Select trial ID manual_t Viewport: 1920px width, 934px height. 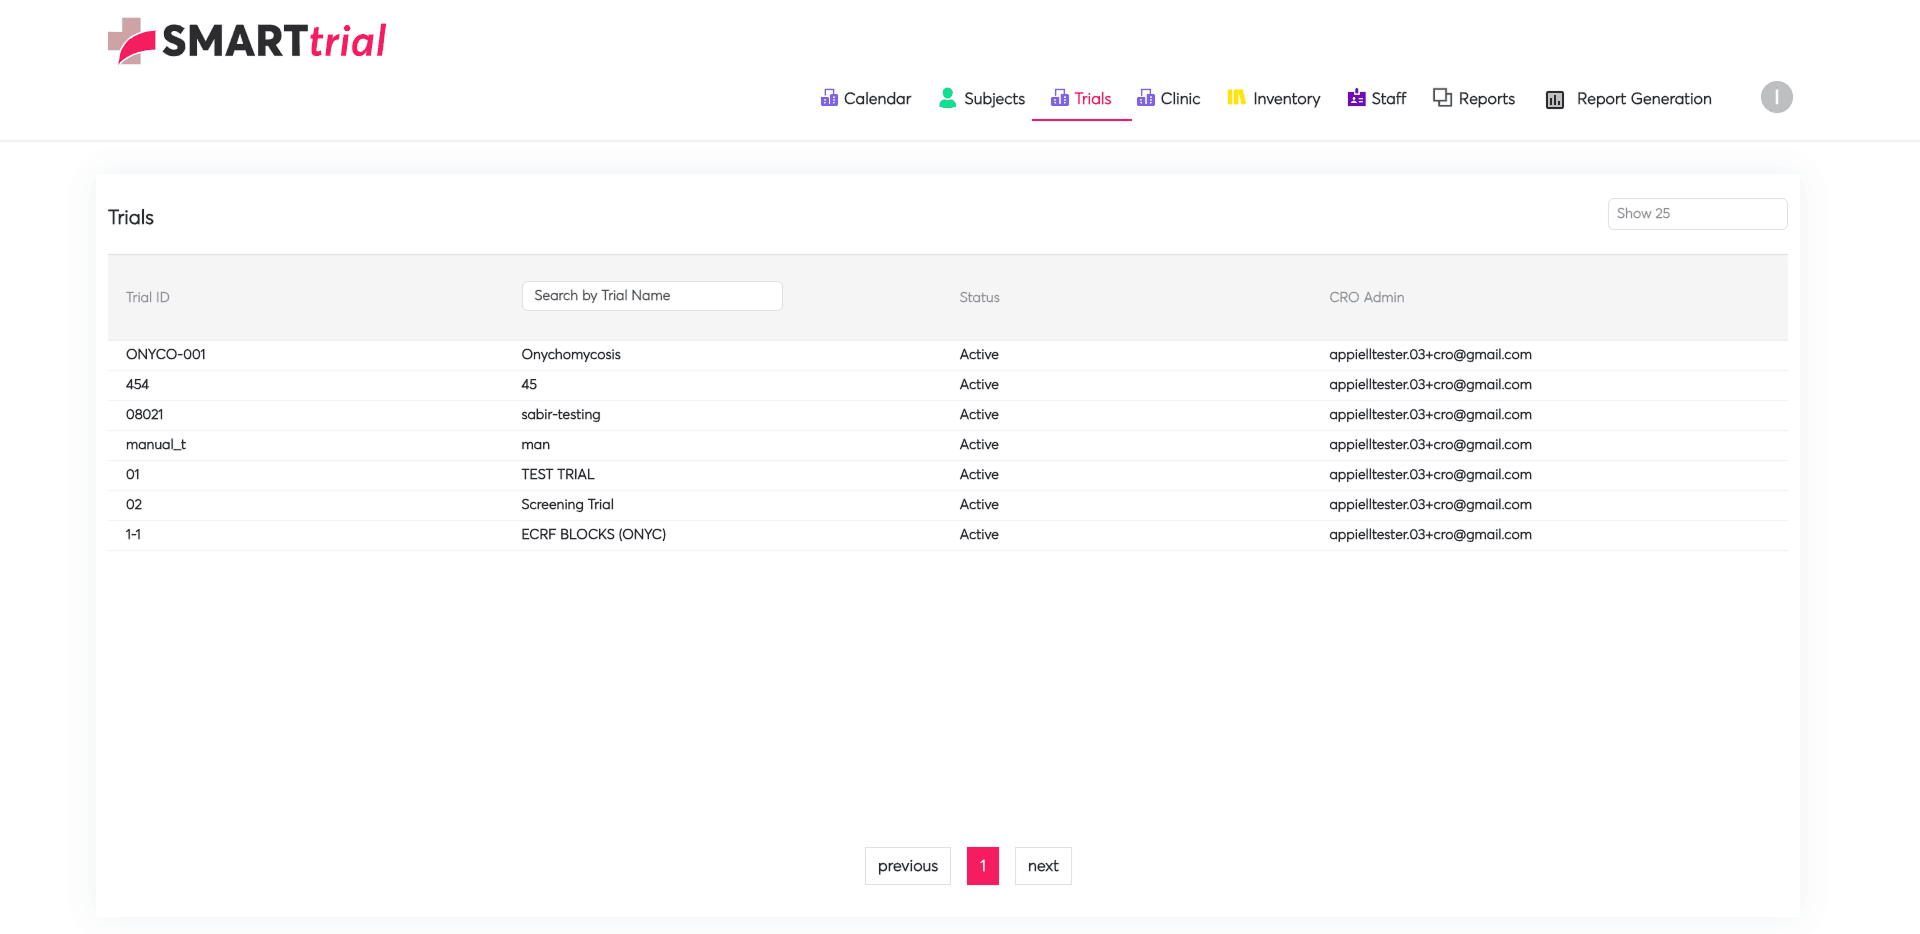pos(156,444)
